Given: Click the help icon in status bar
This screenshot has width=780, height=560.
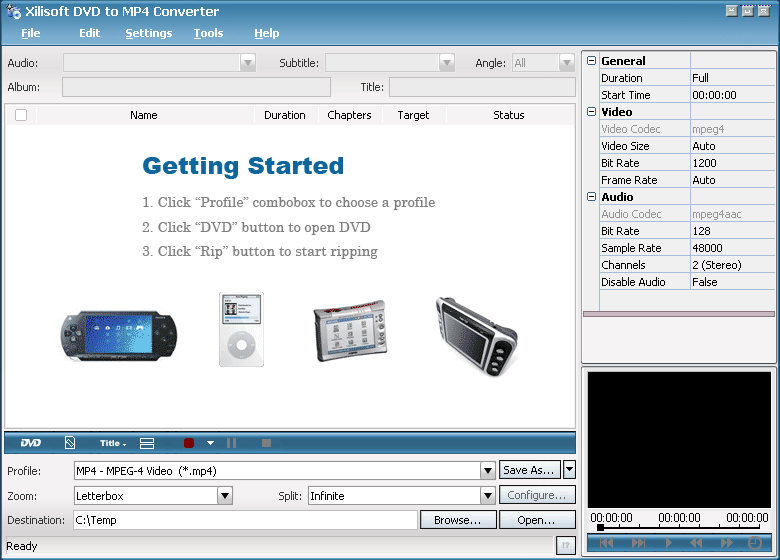Looking at the screenshot, I should 566,546.
